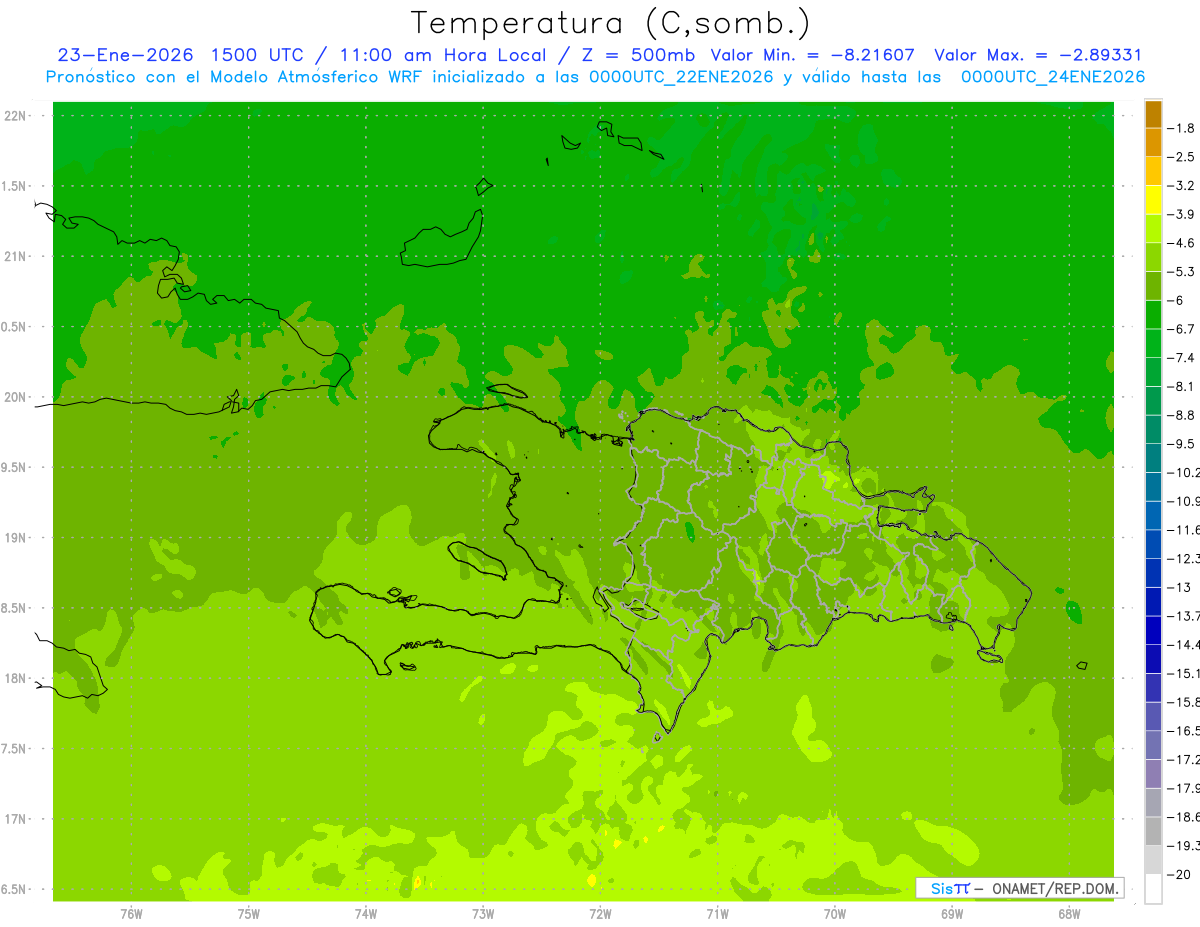Viewport: 1200px width, 927px height.
Task: Click the '18N' latitude label
Action: pos(16,678)
